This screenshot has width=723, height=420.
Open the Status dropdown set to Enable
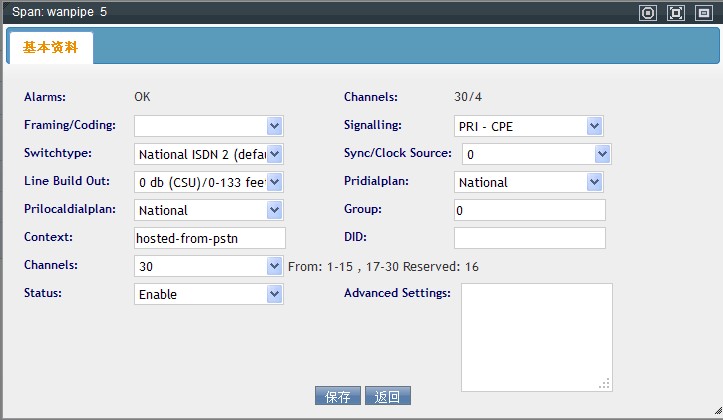click(209, 294)
